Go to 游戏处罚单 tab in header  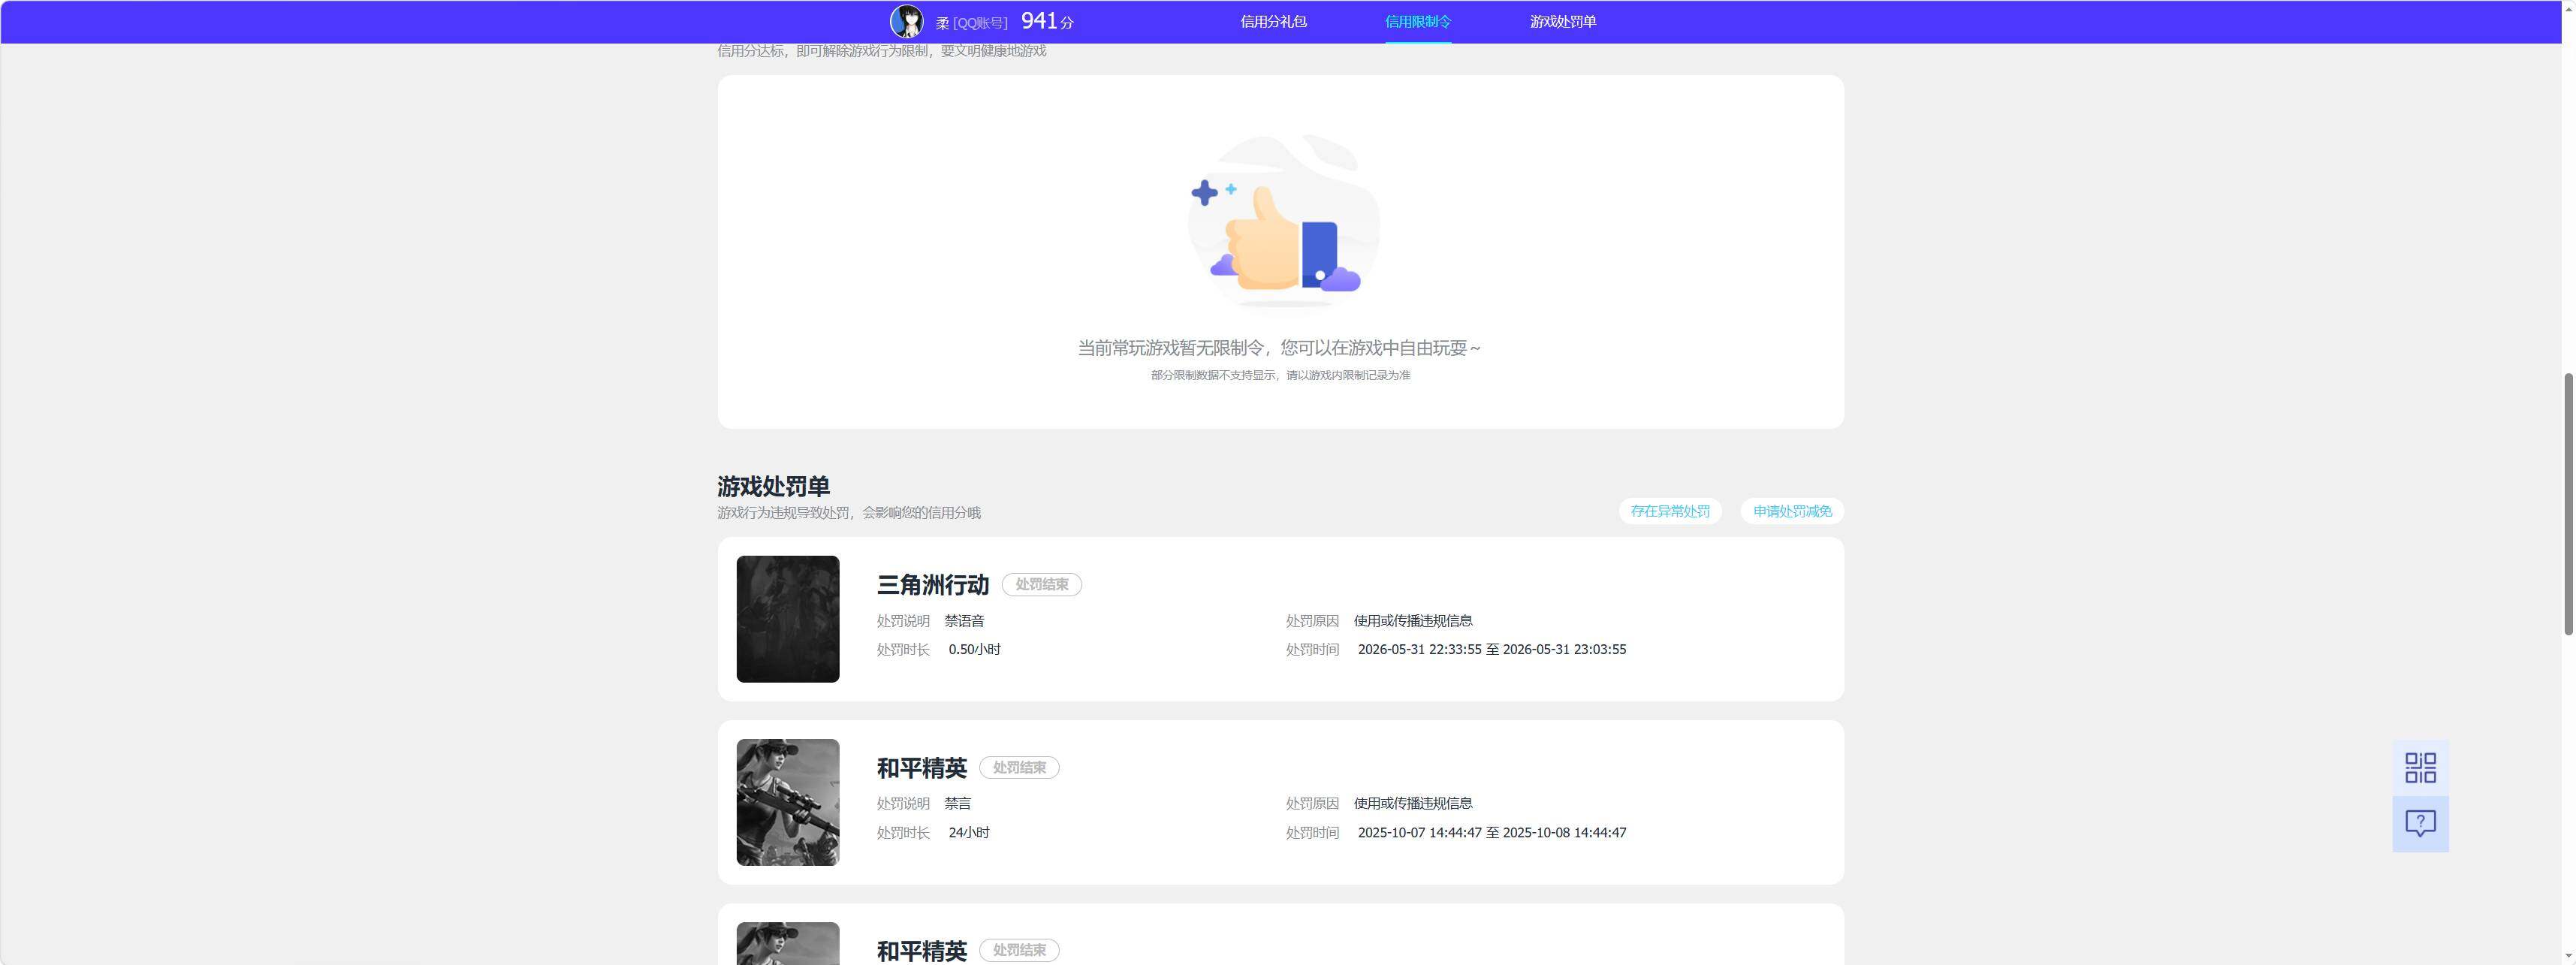click(x=1563, y=22)
